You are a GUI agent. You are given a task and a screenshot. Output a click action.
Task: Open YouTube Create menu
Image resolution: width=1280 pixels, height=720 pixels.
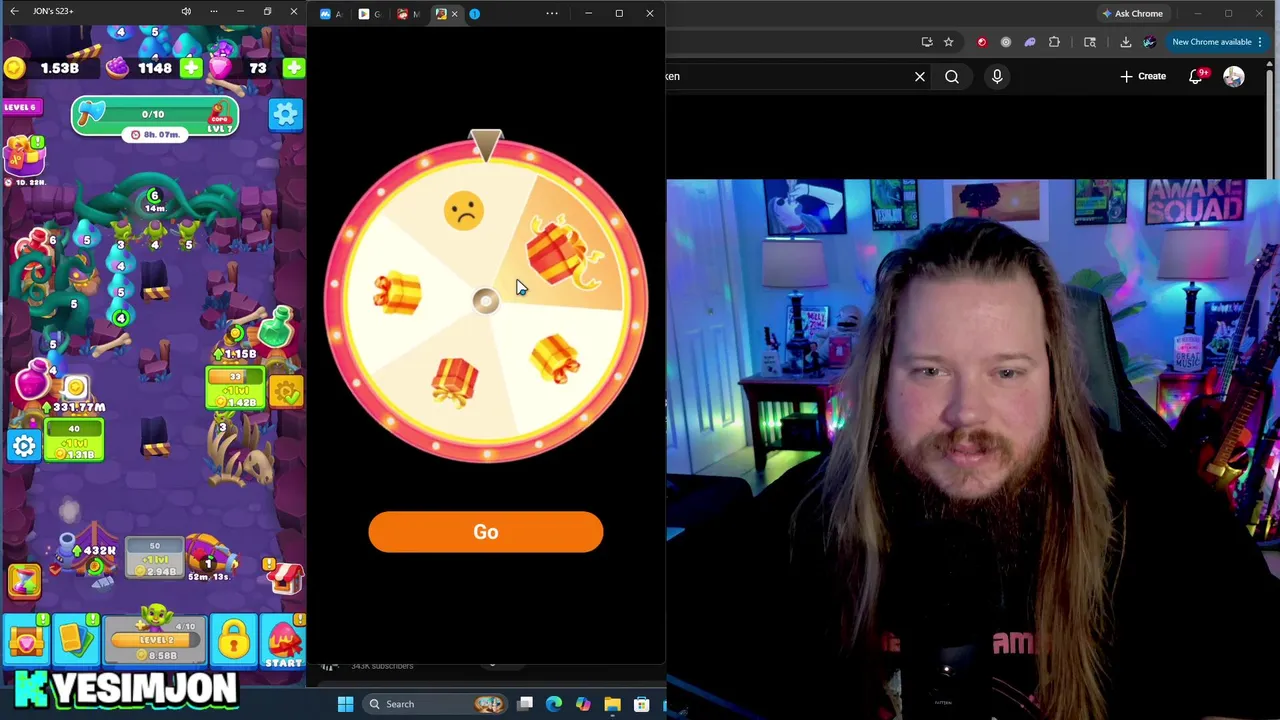point(1143,76)
